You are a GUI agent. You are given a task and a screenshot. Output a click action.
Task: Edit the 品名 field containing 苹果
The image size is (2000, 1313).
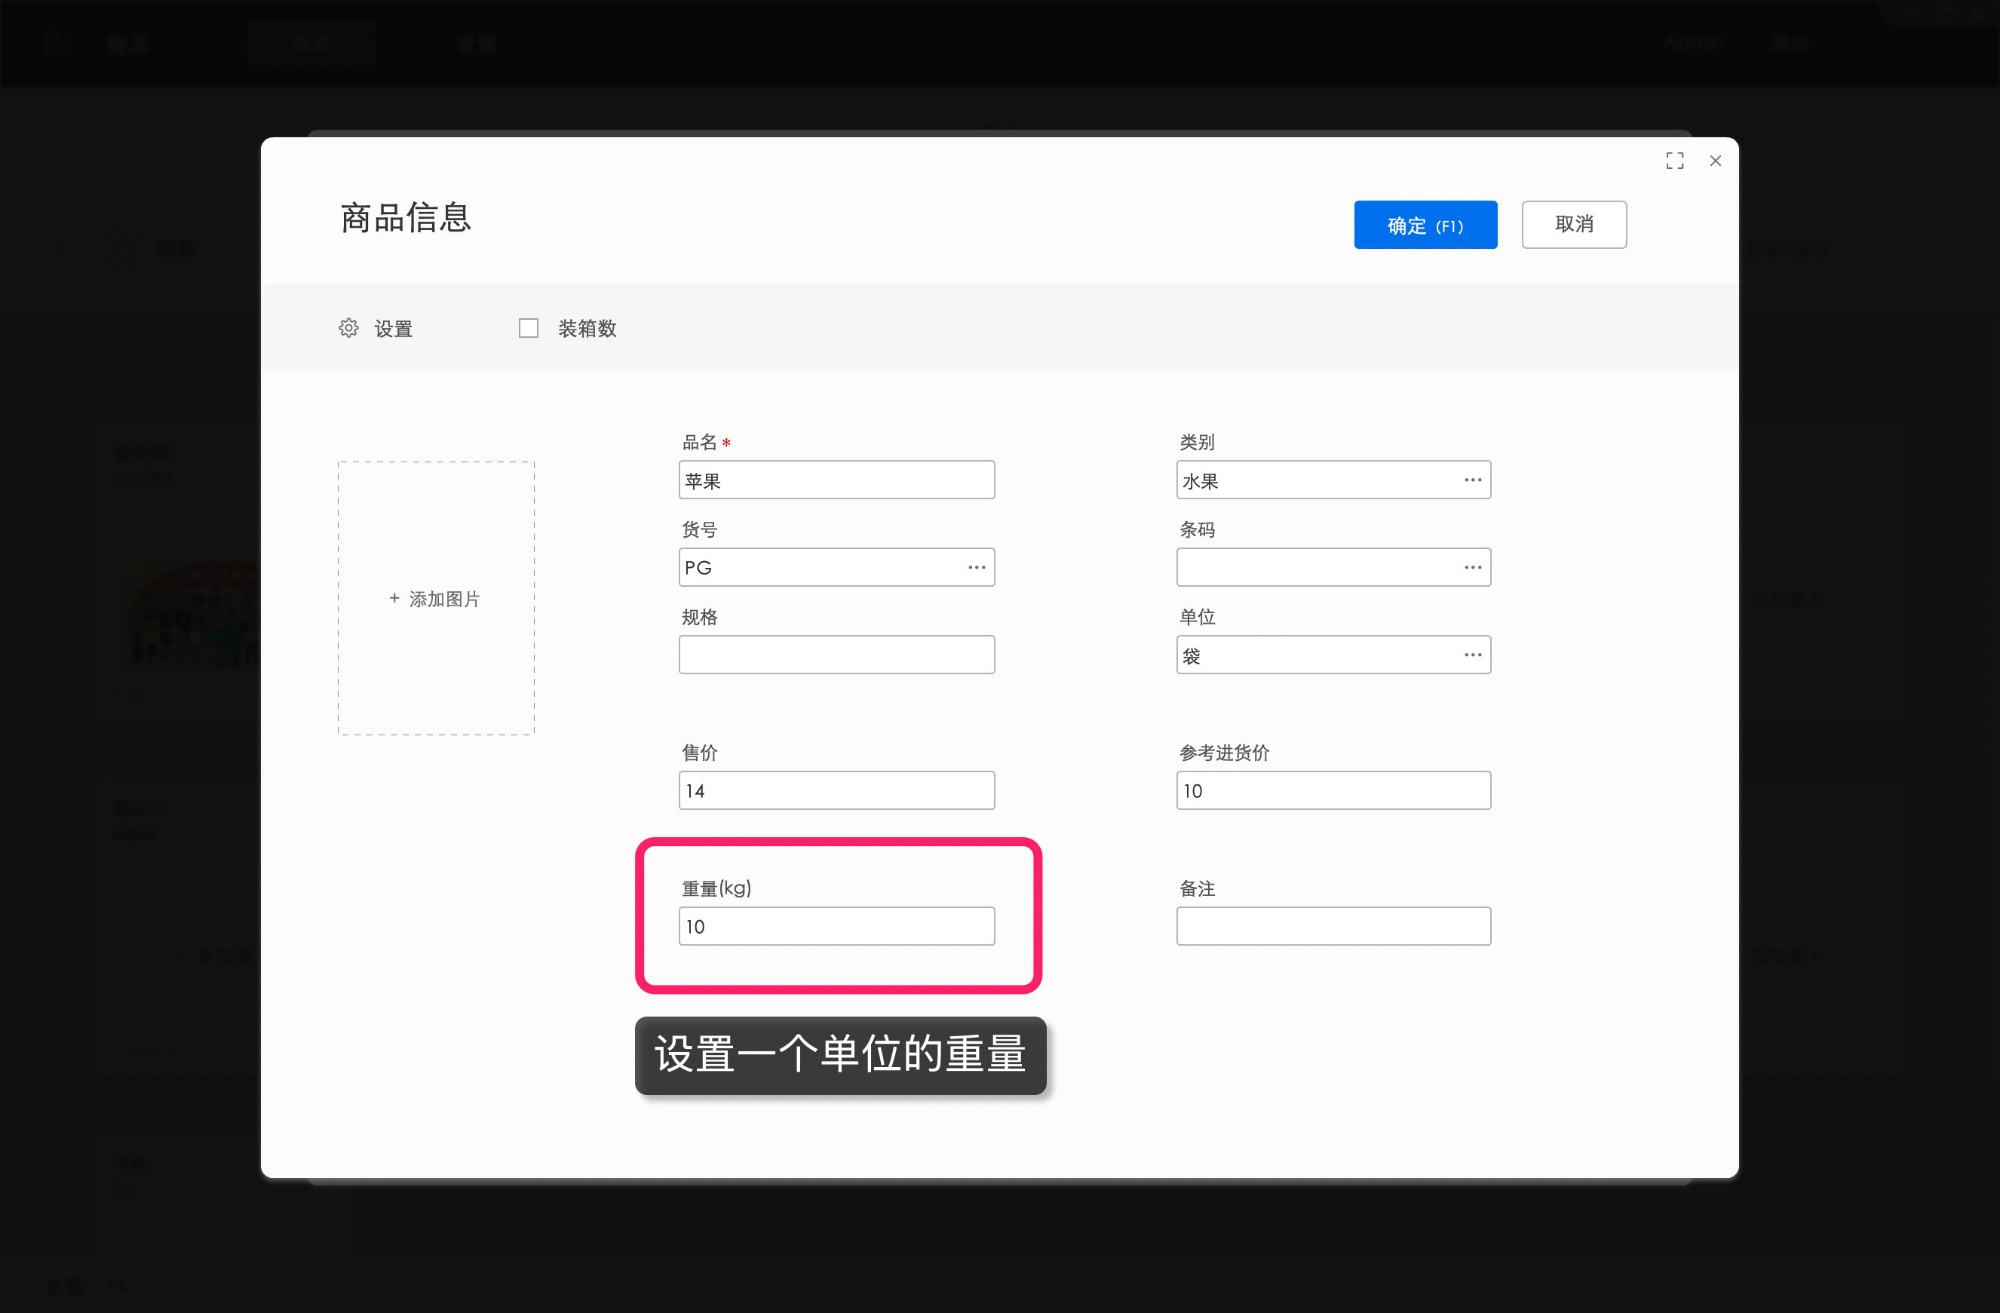point(836,480)
